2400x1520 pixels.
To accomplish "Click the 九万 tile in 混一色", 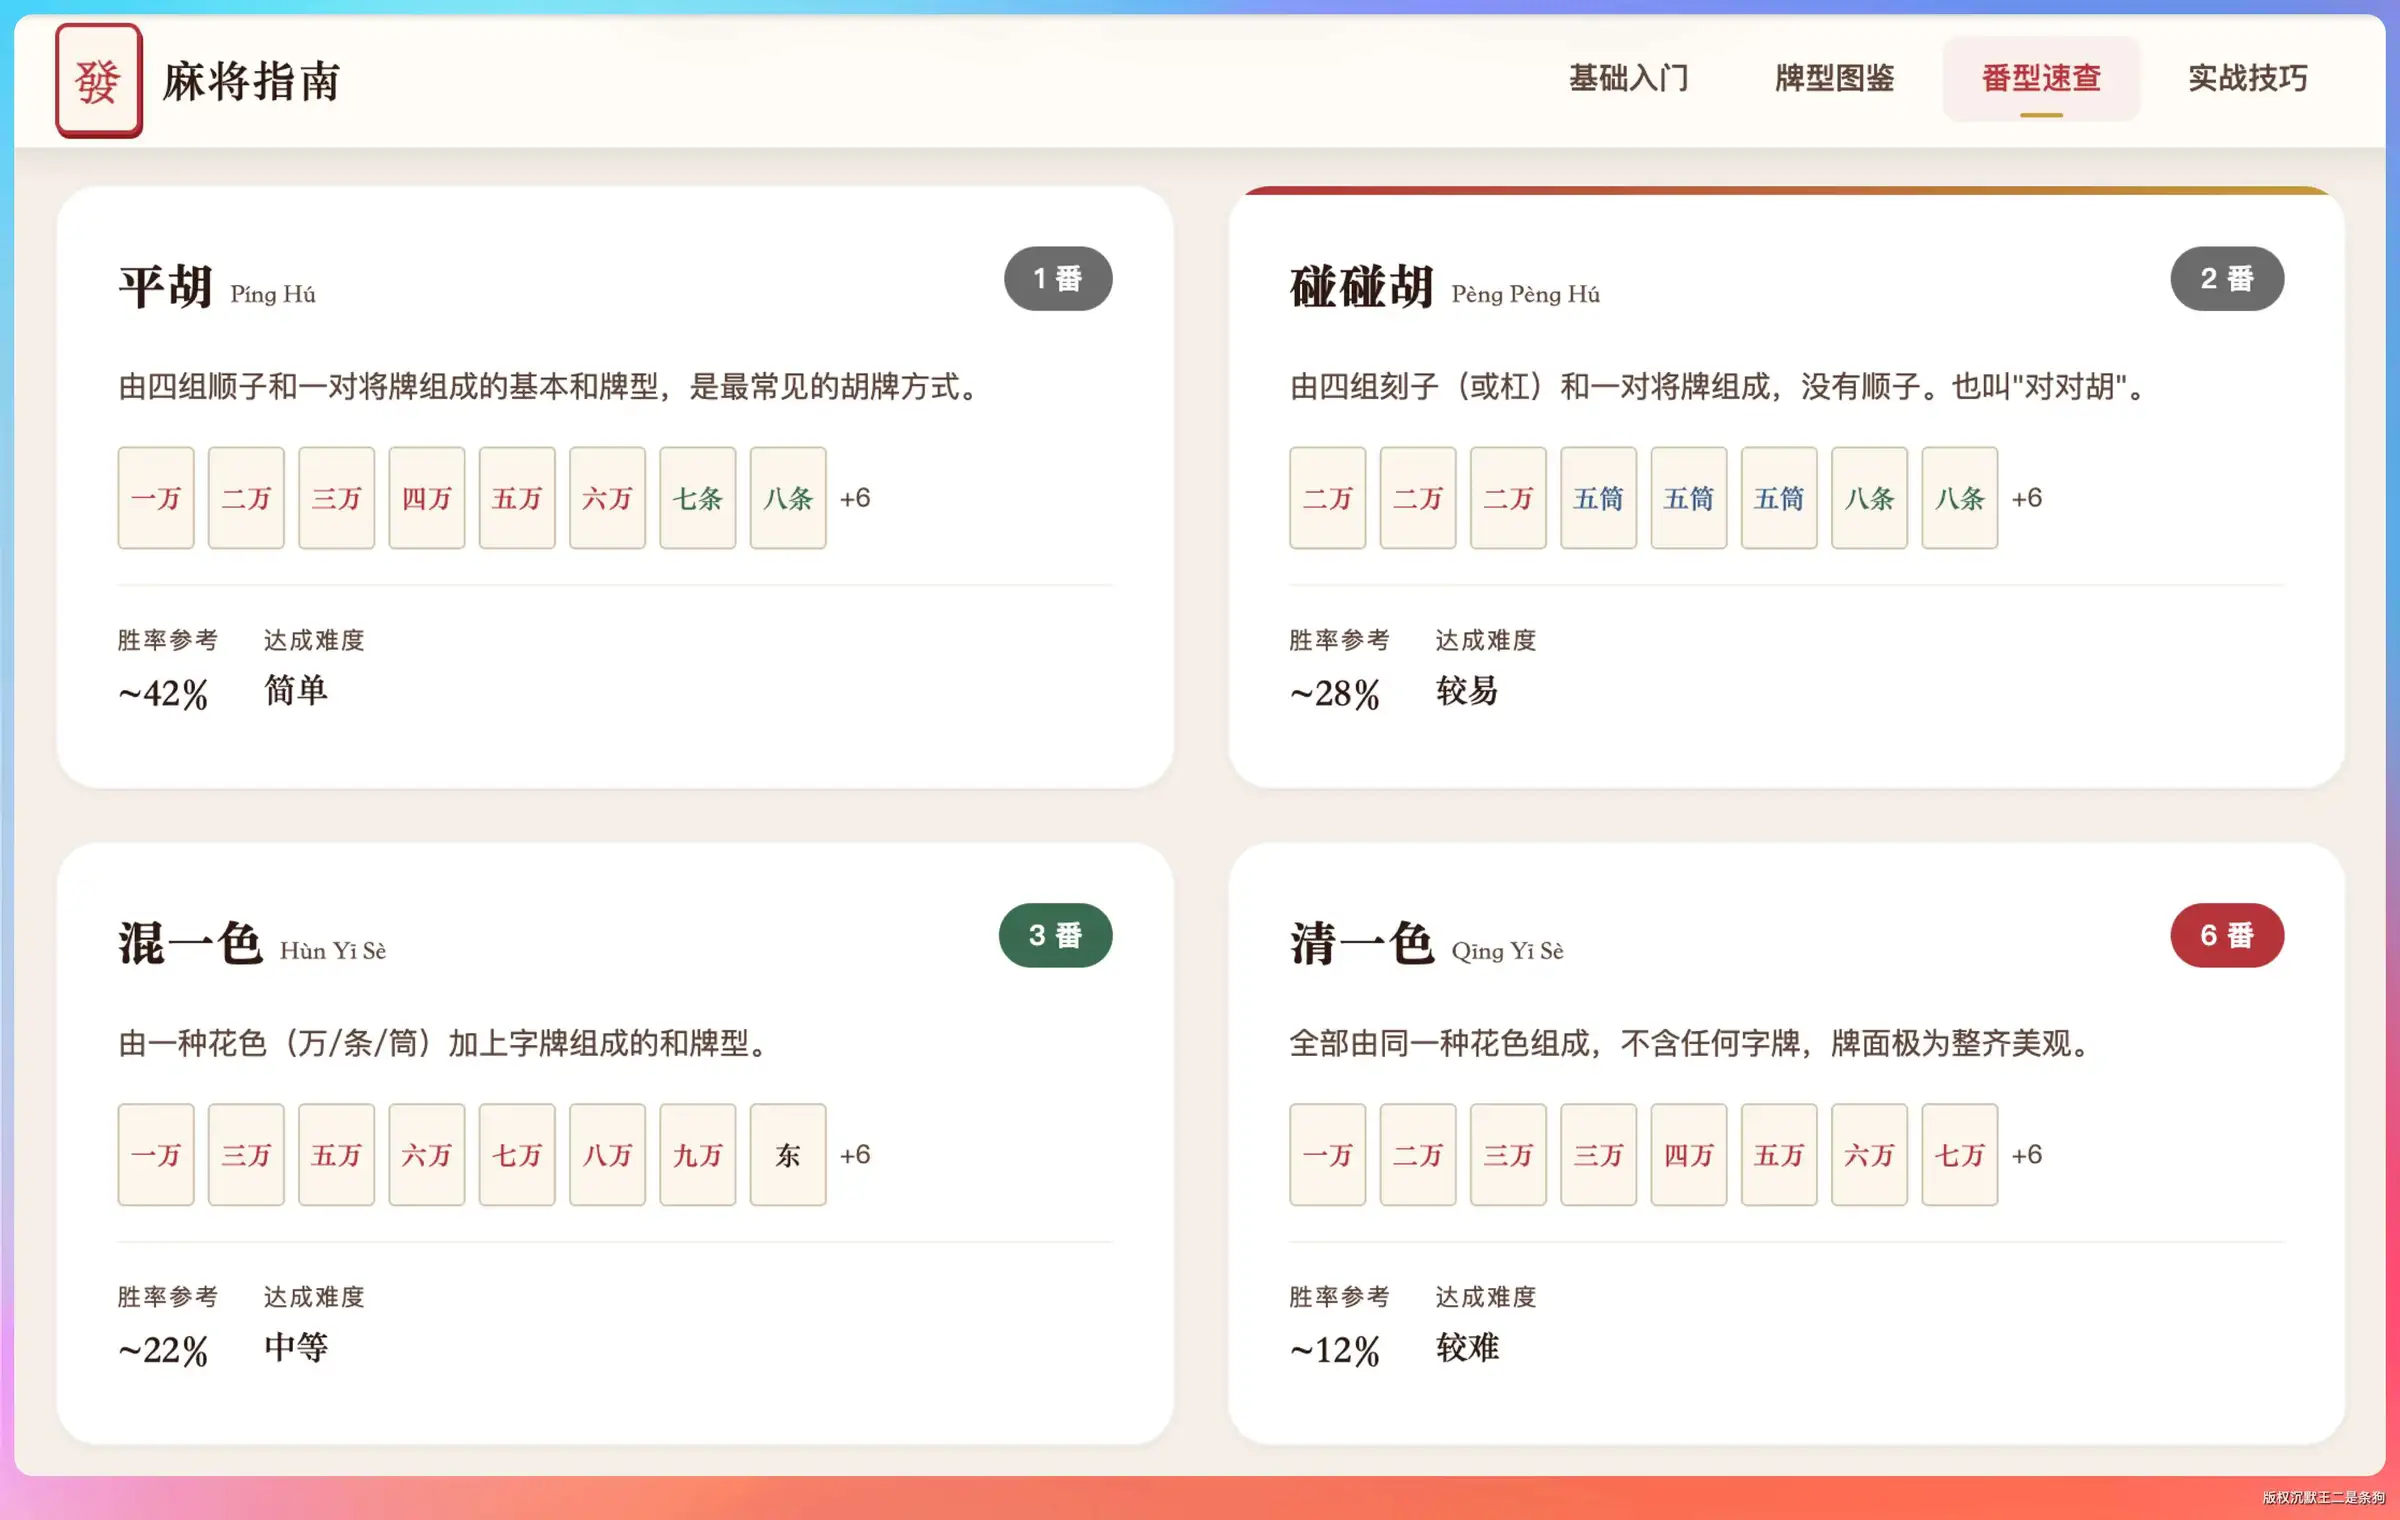I will click(x=698, y=1155).
